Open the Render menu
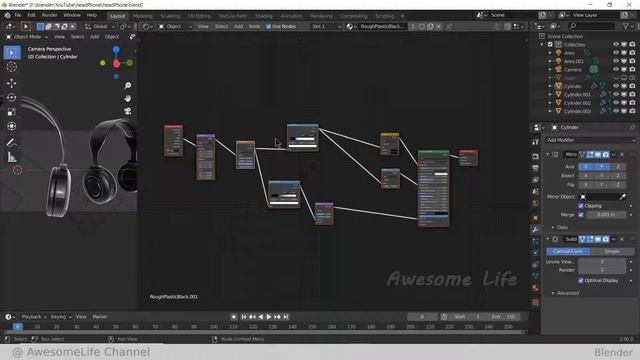 (49, 16)
